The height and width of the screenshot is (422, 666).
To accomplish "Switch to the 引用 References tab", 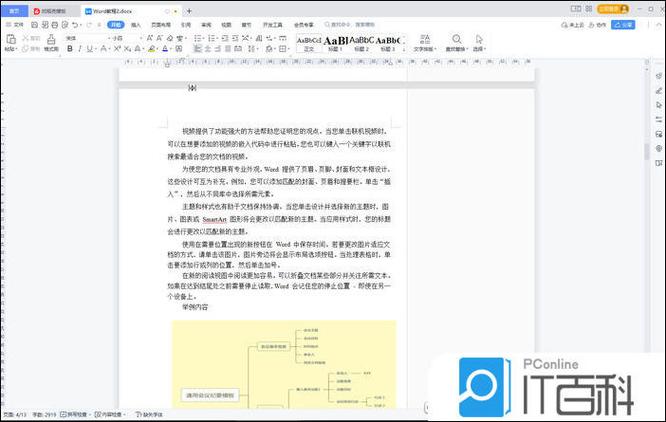I will tap(186, 25).
